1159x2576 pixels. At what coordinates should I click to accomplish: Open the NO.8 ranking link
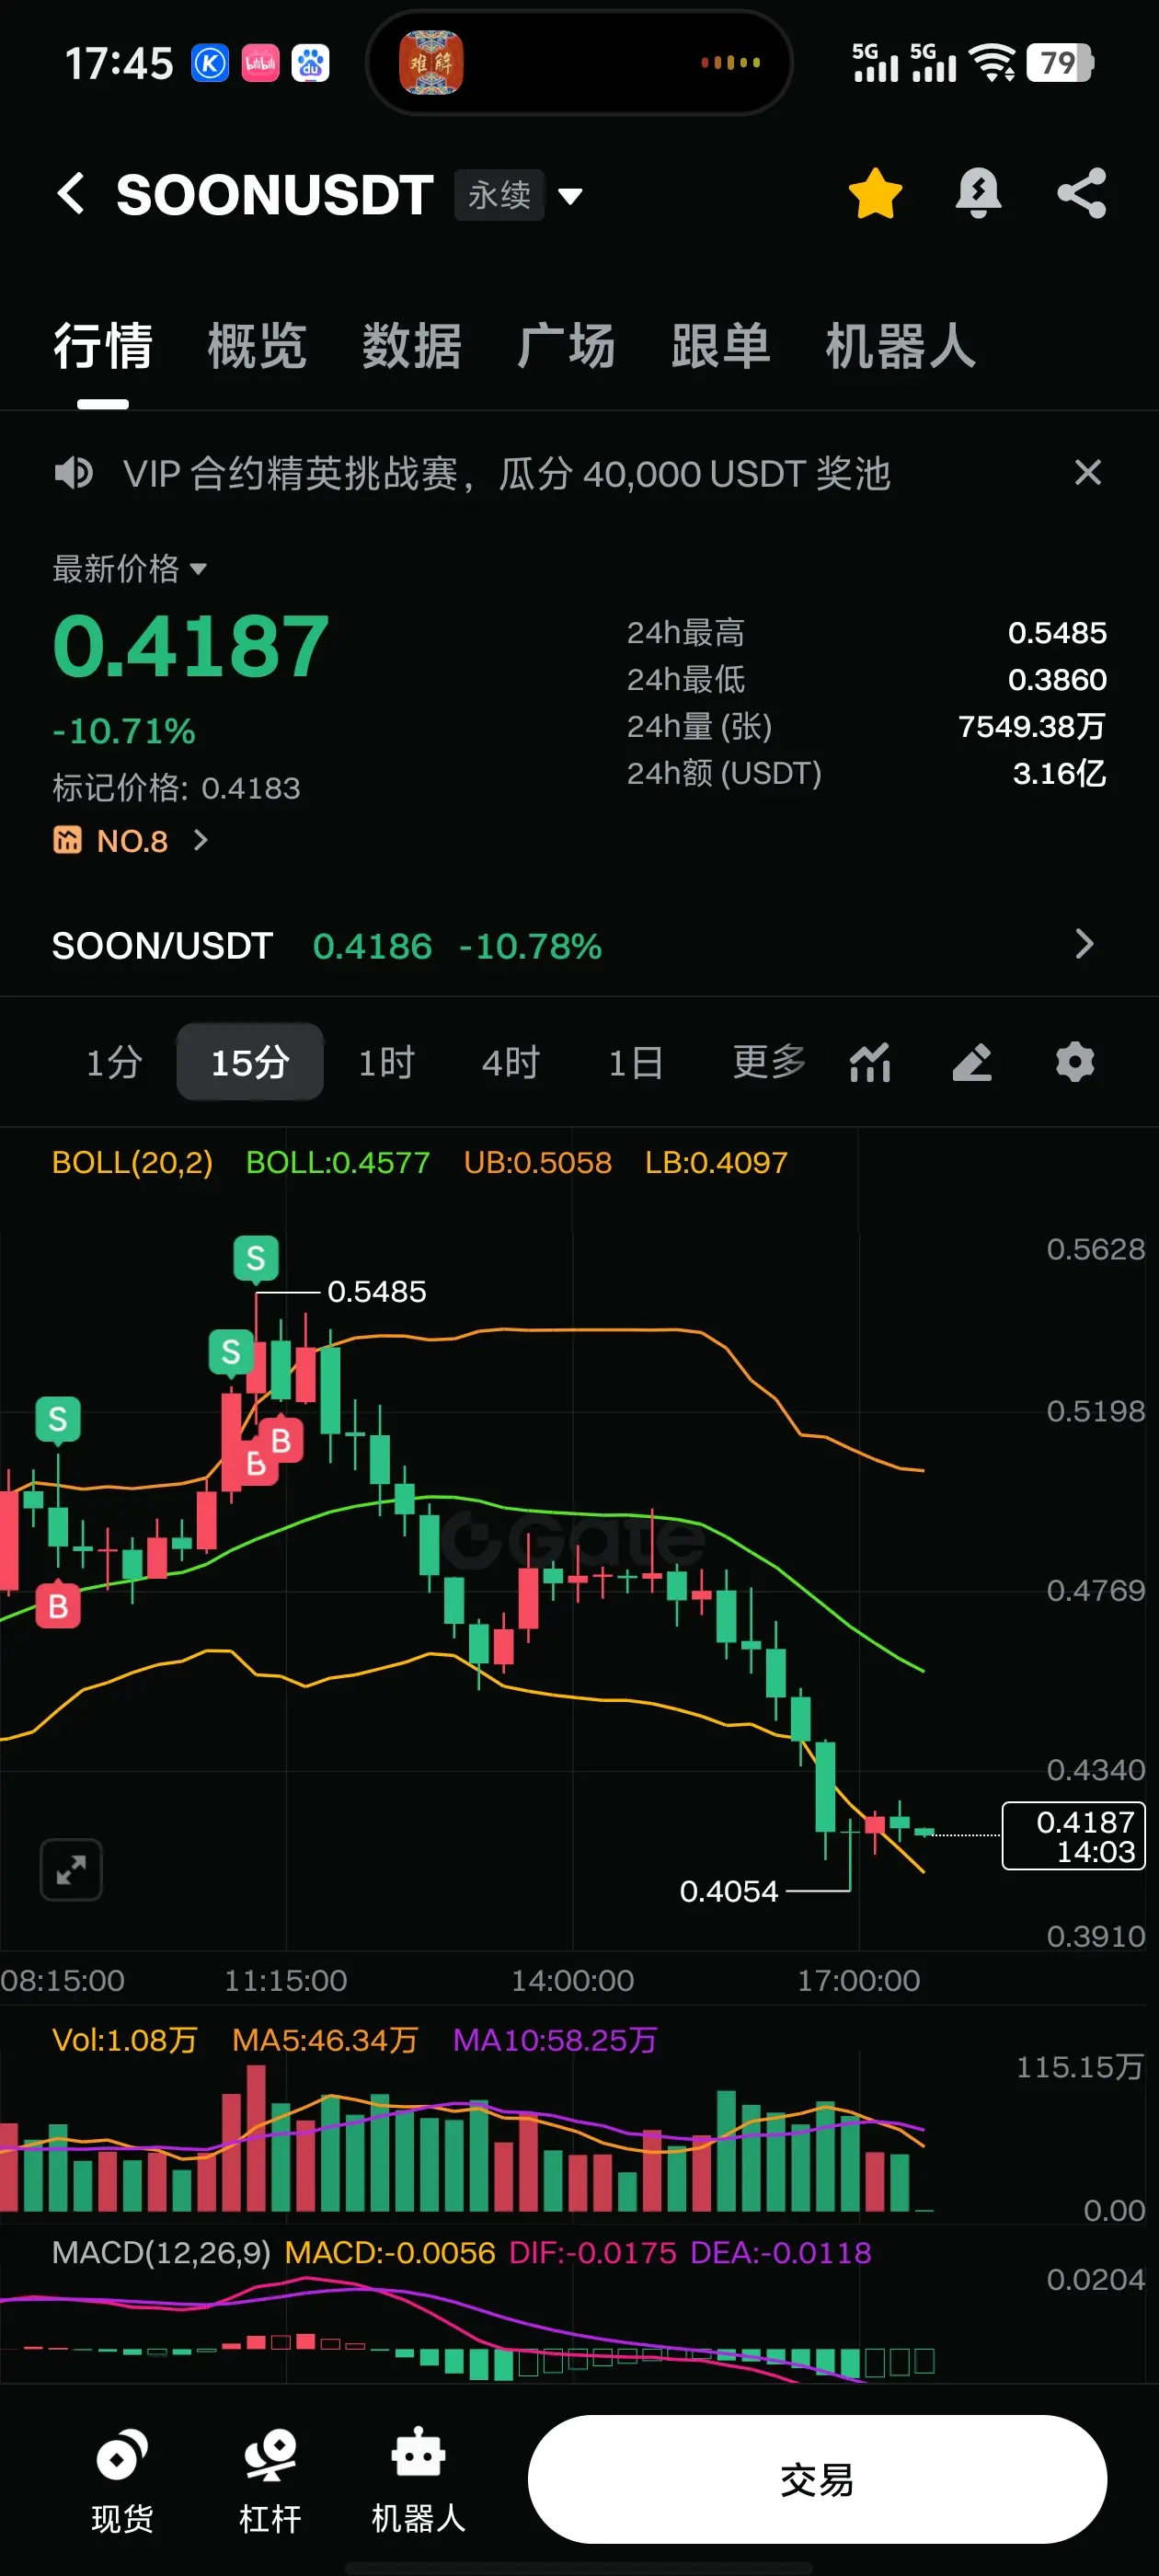(x=131, y=840)
